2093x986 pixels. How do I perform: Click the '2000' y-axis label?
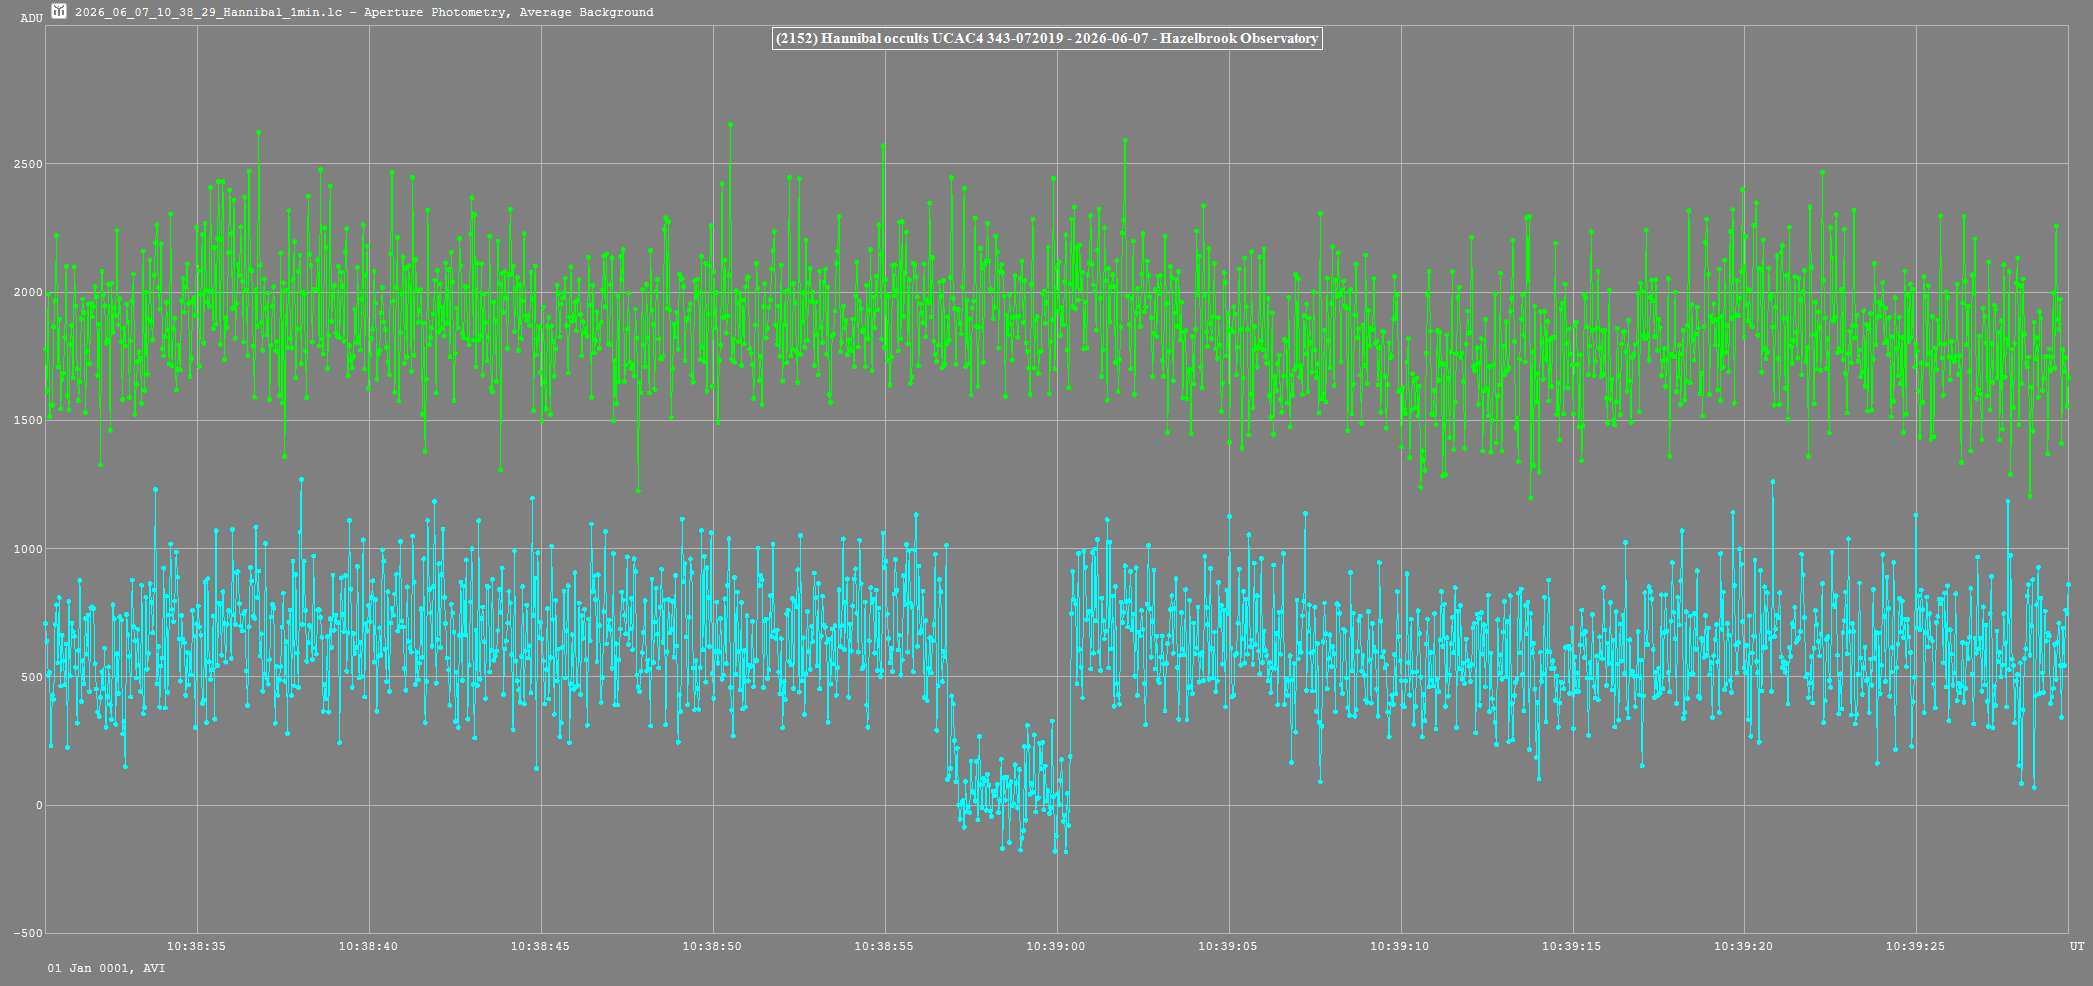[x=28, y=293]
